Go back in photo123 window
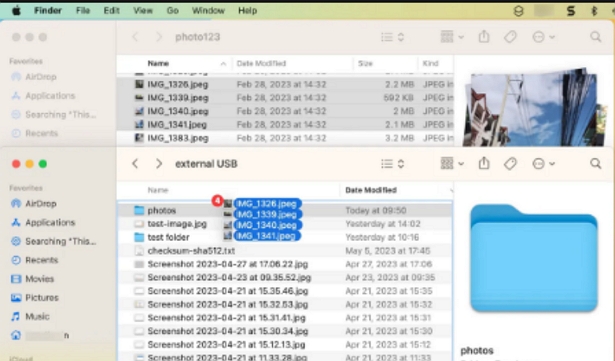This screenshot has width=615, height=361. [x=135, y=37]
